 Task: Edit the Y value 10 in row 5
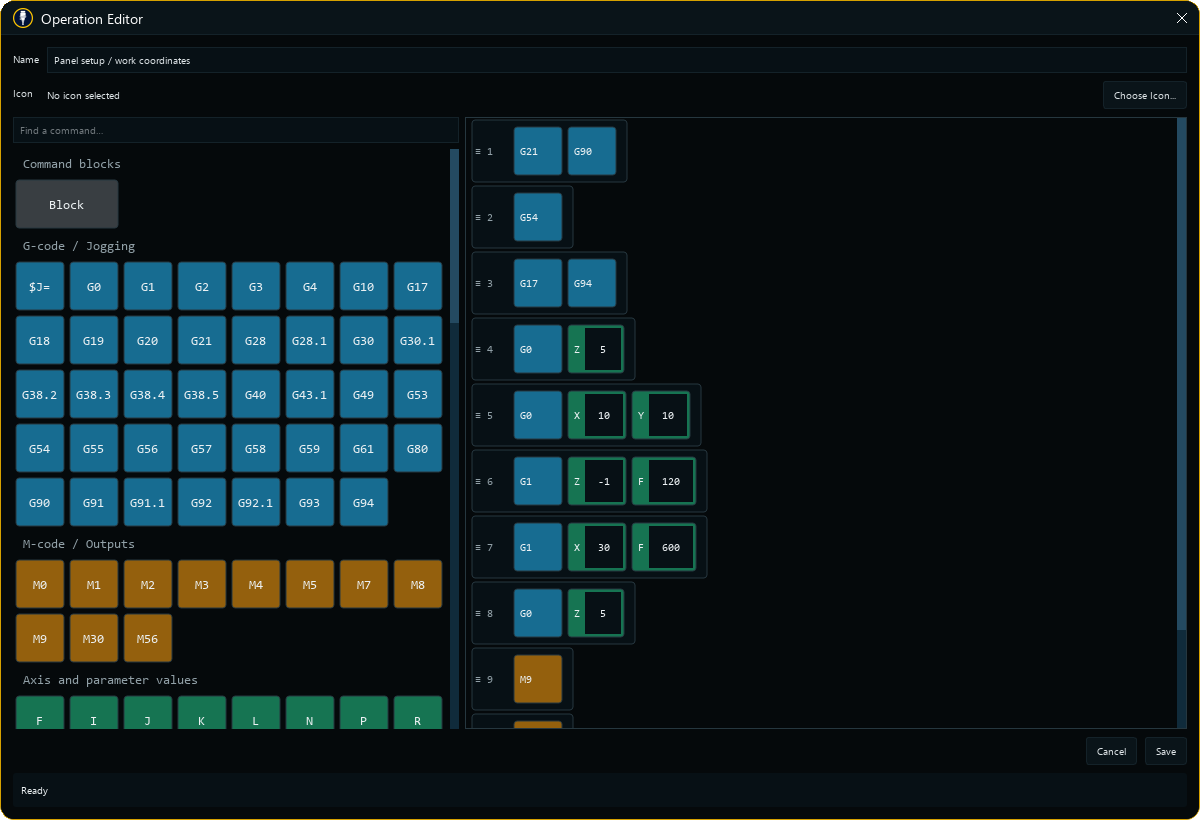[x=668, y=416]
